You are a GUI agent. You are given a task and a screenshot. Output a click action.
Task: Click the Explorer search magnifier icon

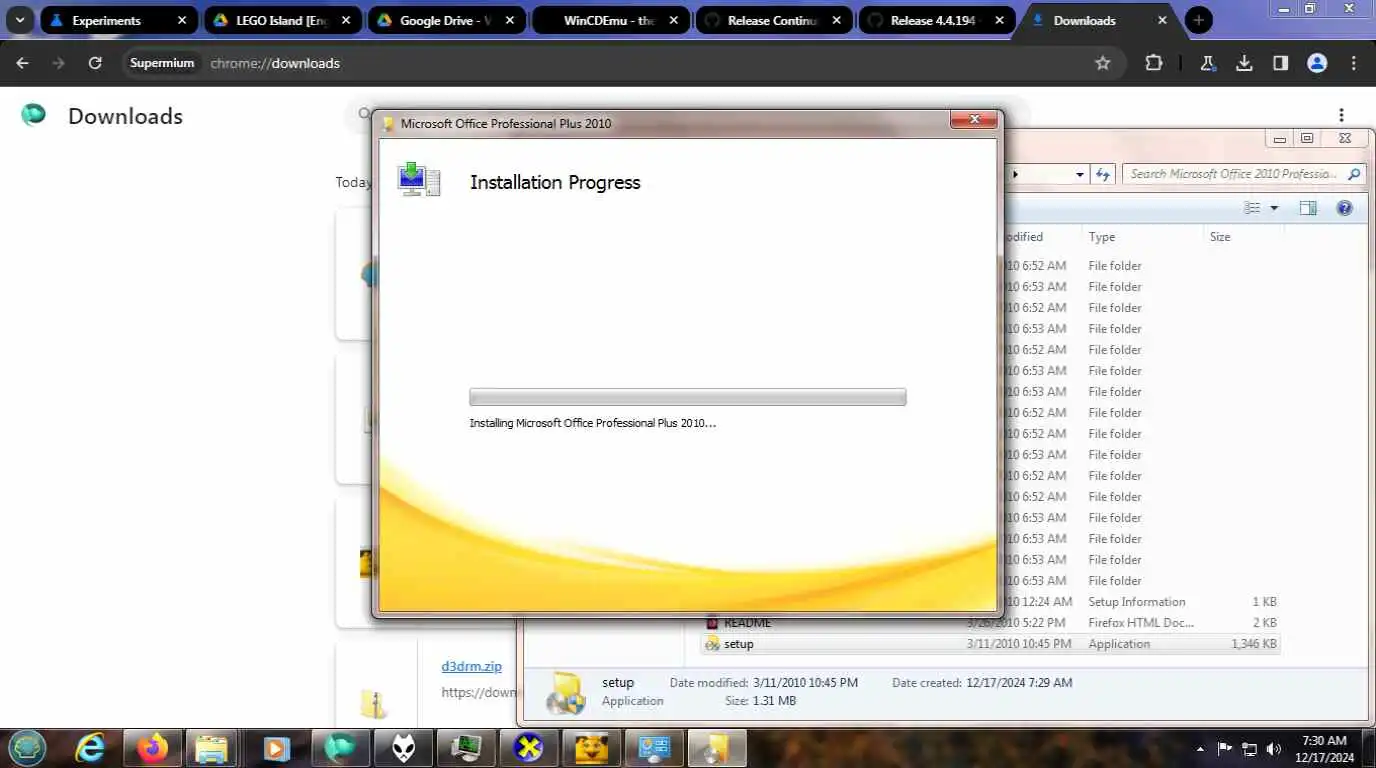1354,174
